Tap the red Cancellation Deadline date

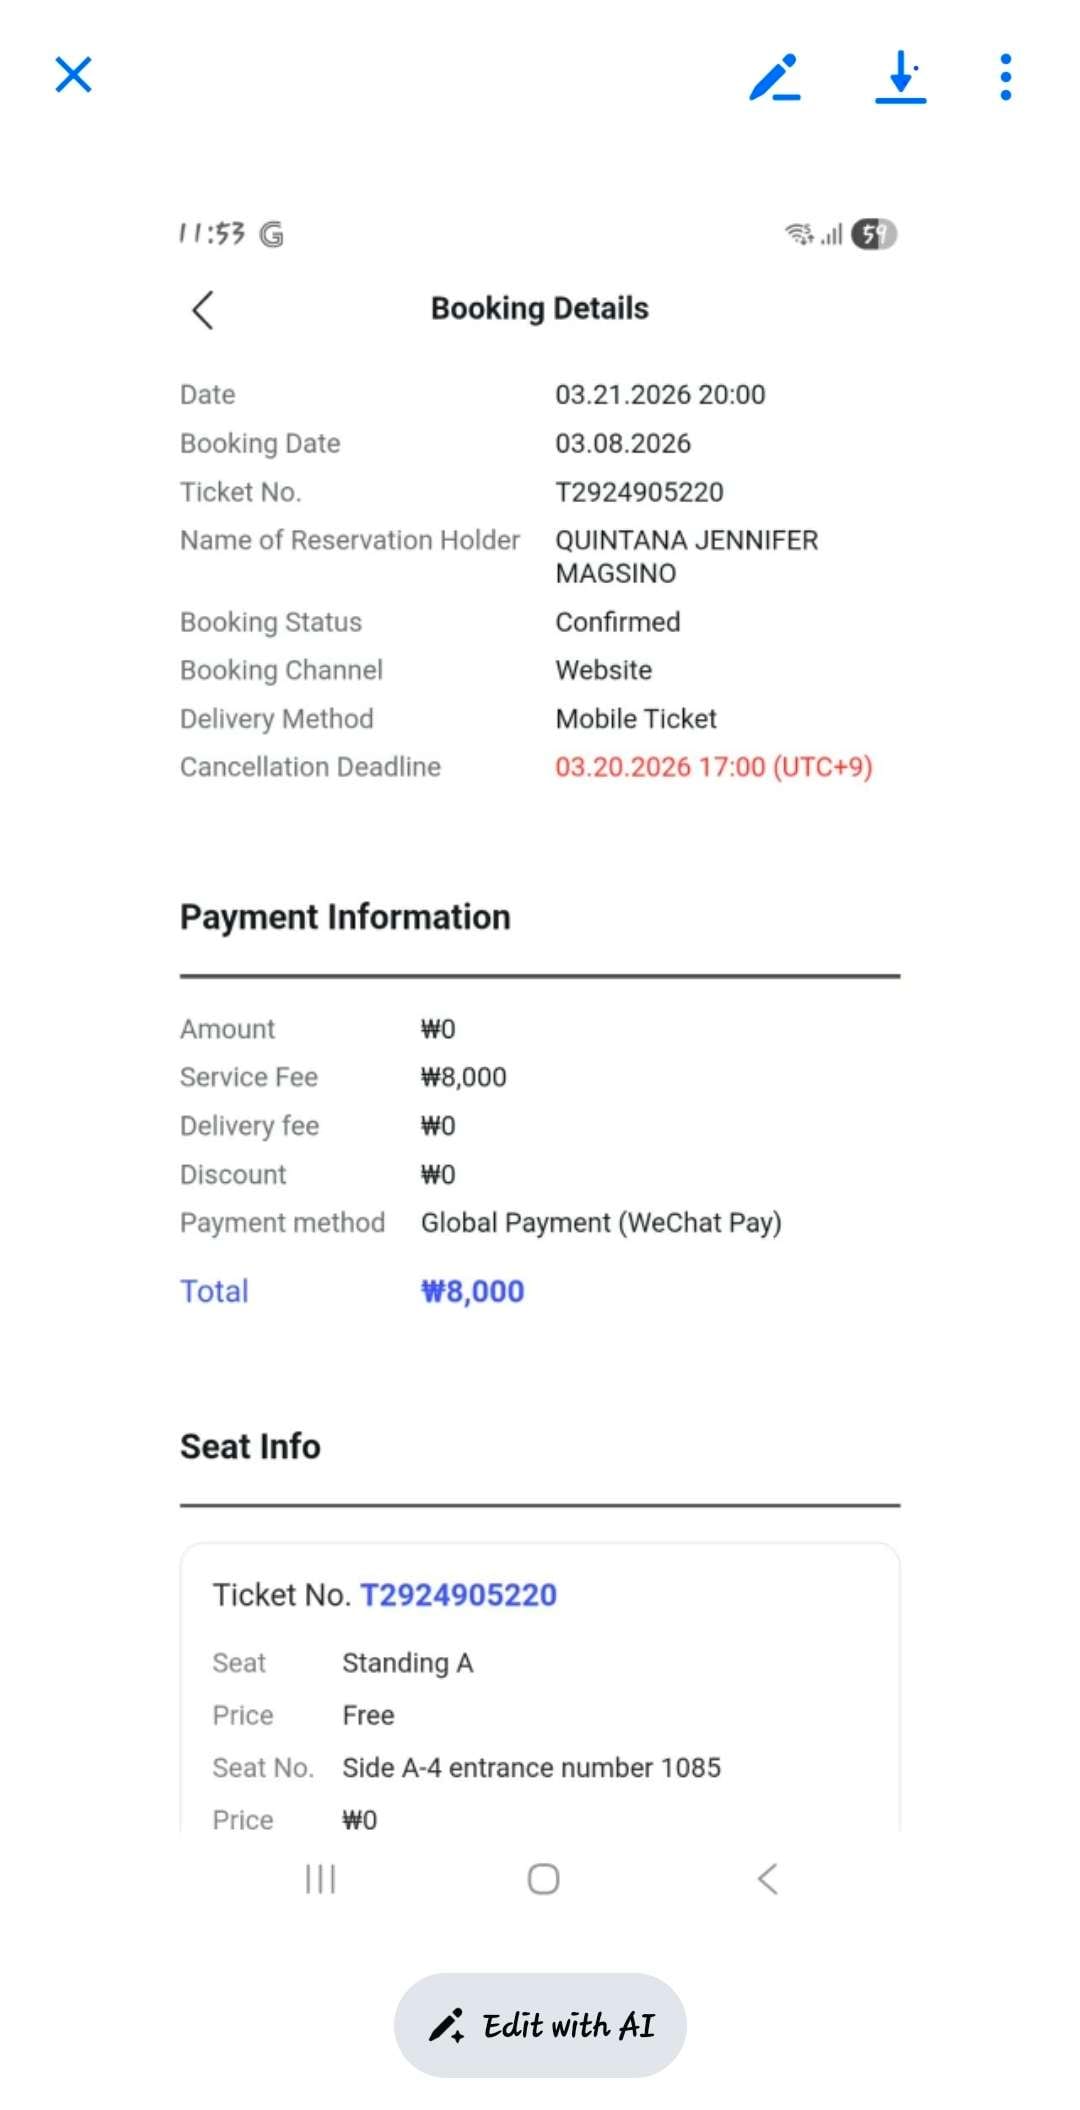[x=714, y=767]
